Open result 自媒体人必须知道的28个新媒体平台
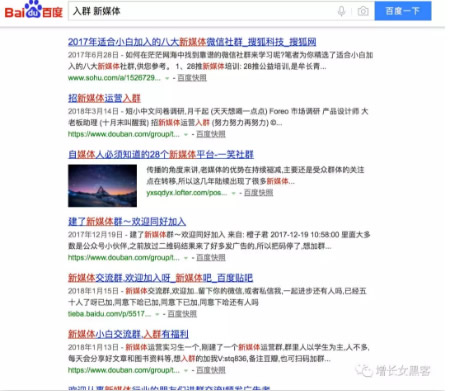 tap(161, 155)
